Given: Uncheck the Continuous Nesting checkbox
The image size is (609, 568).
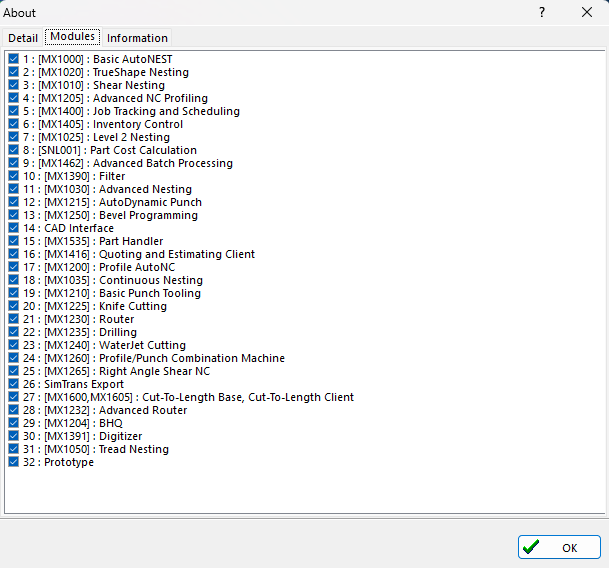Looking at the screenshot, I should click(x=13, y=280).
